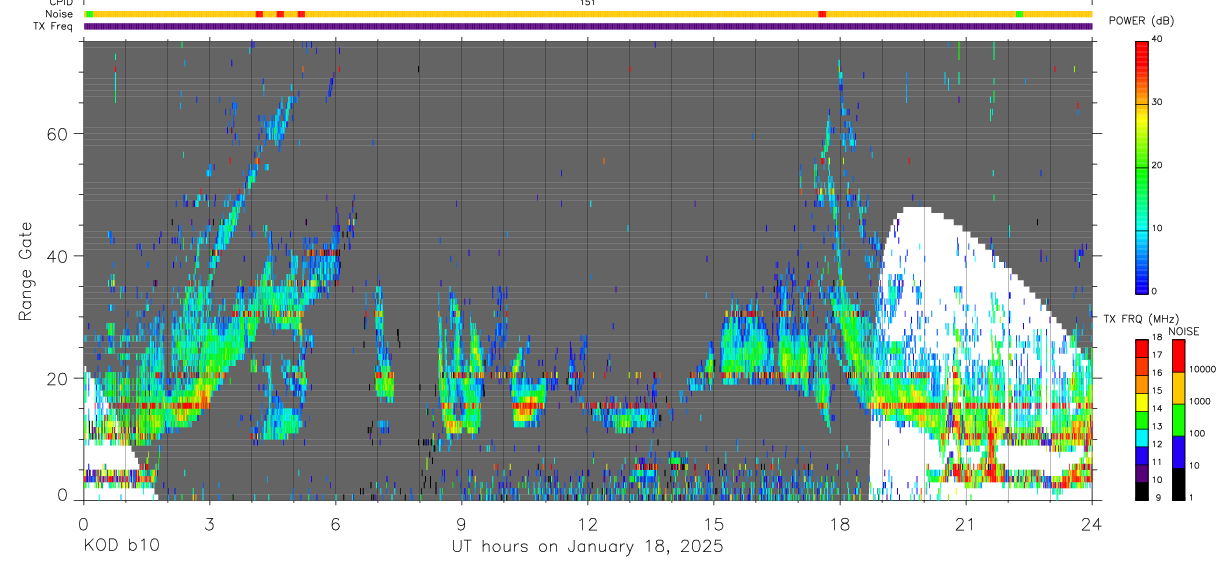Pick the orange swatch in NOISE legend bar

pos(1178,388)
